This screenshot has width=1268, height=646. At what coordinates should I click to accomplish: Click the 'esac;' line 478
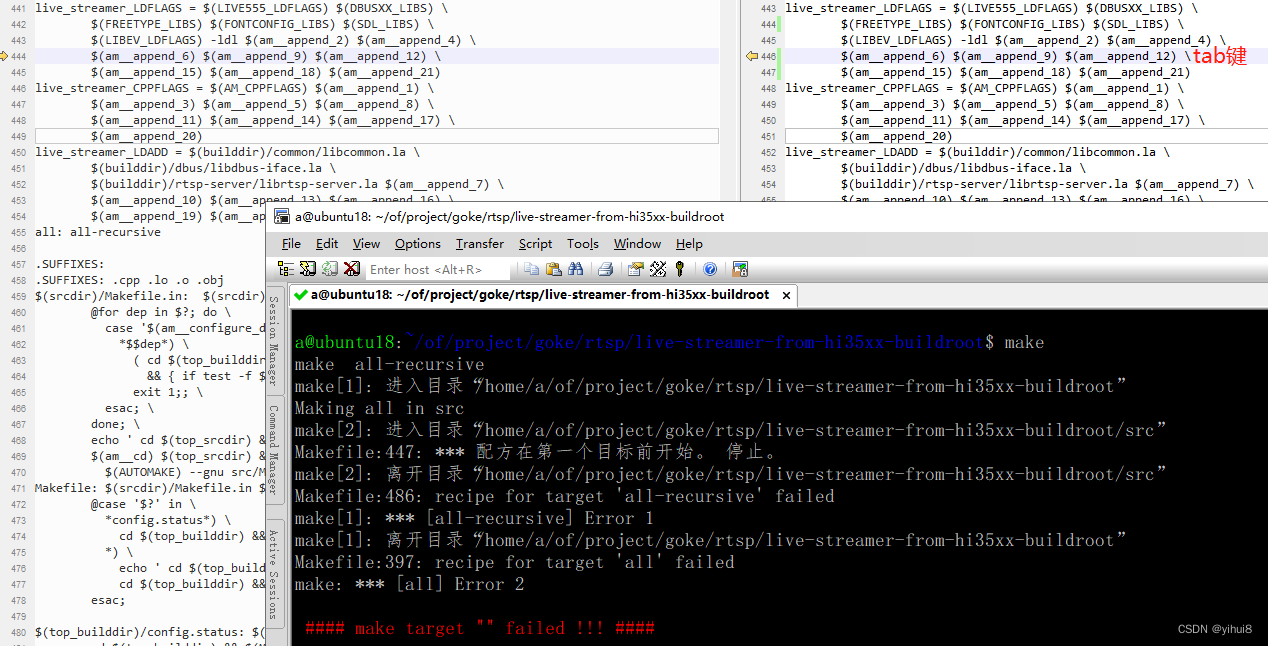[x=108, y=600]
